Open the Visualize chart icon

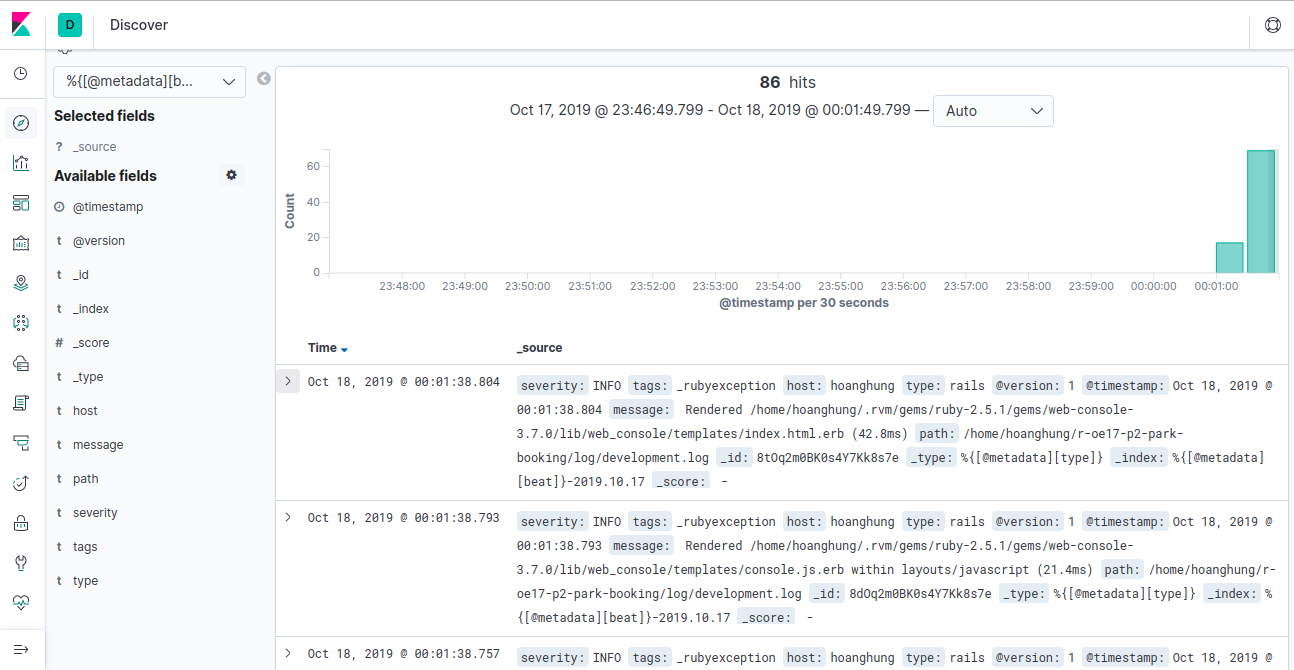tap(21, 163)
